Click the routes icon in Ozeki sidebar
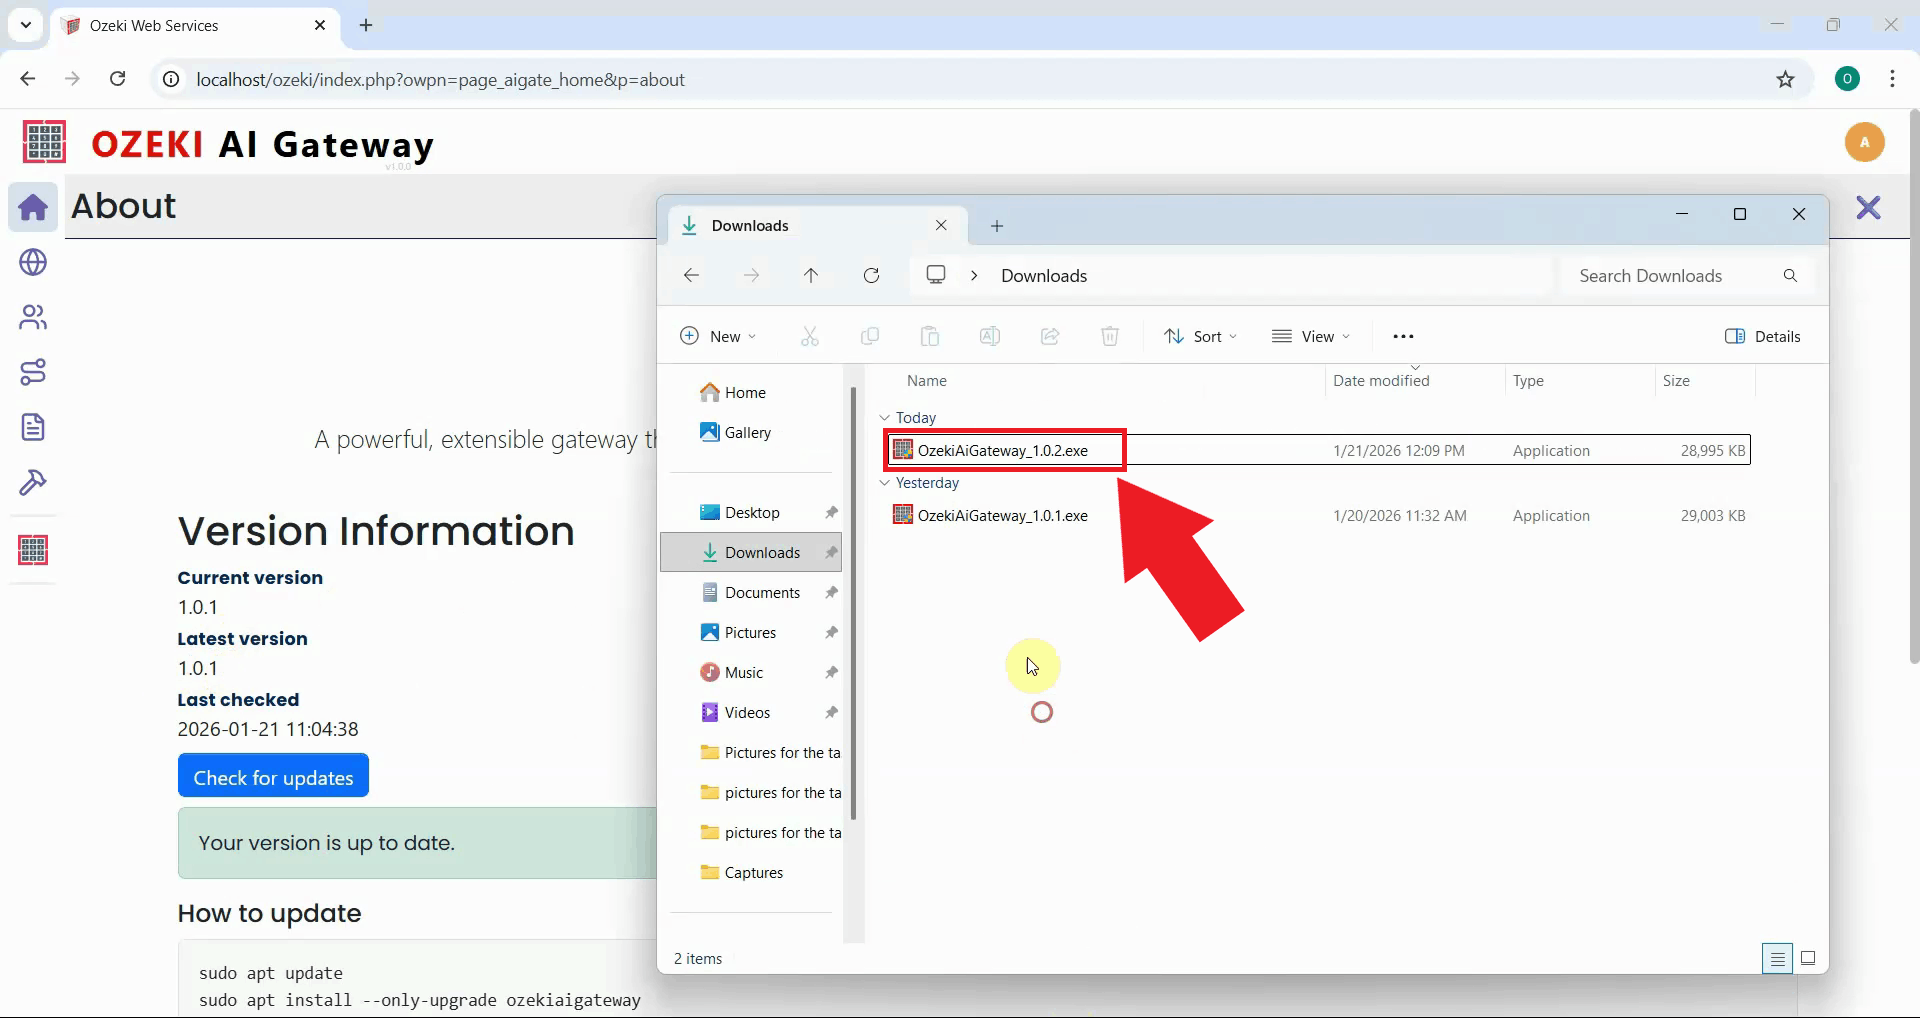Viewport: 1920px width, 1018px height. 33,372
